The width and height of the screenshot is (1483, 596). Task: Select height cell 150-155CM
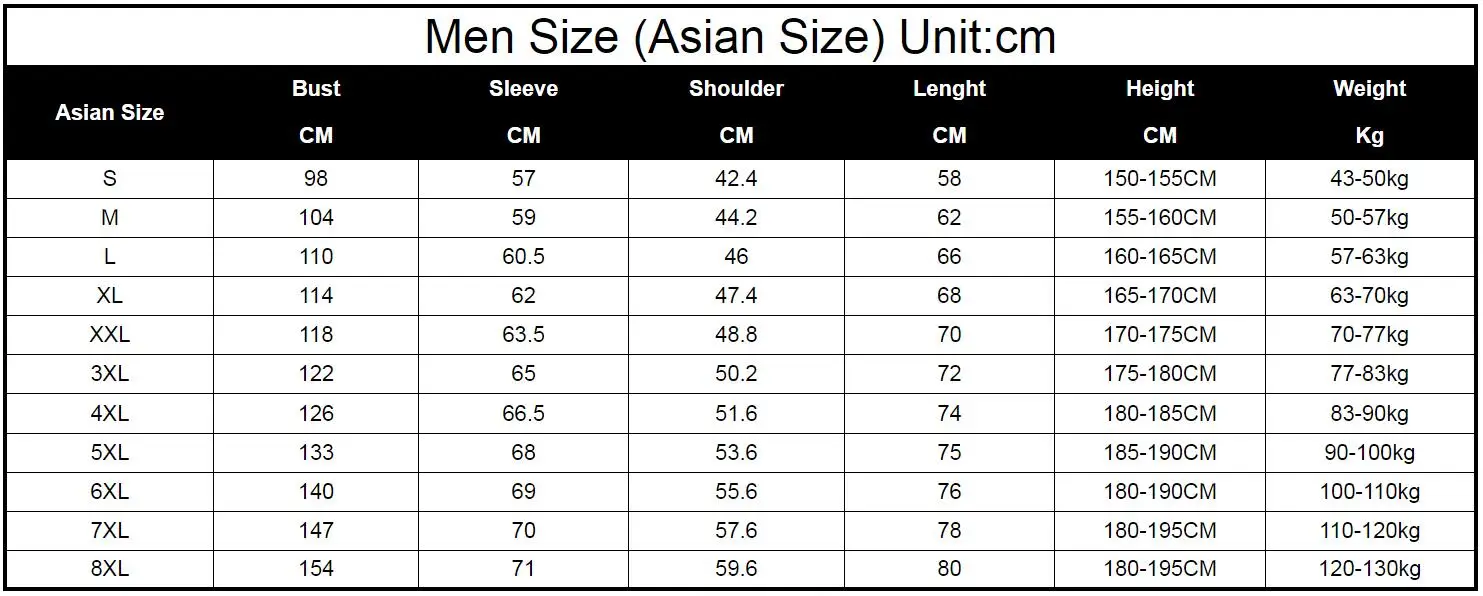point(1160,179)
